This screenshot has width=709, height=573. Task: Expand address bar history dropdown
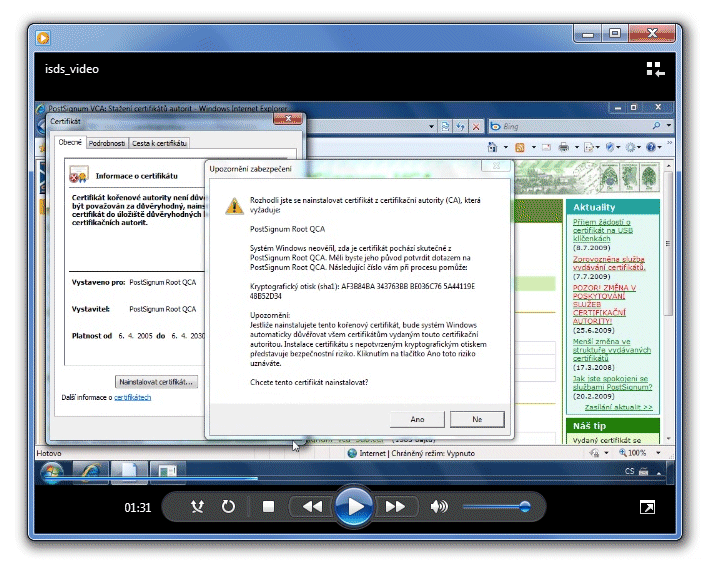[x=432, y=127]
